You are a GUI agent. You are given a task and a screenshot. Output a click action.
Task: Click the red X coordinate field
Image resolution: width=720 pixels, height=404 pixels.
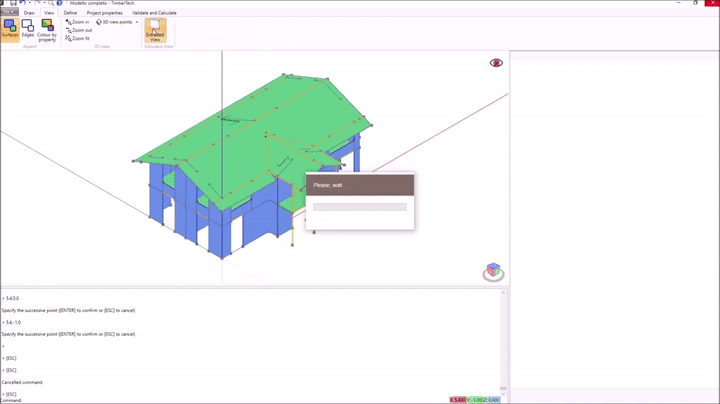coord(458,400)
